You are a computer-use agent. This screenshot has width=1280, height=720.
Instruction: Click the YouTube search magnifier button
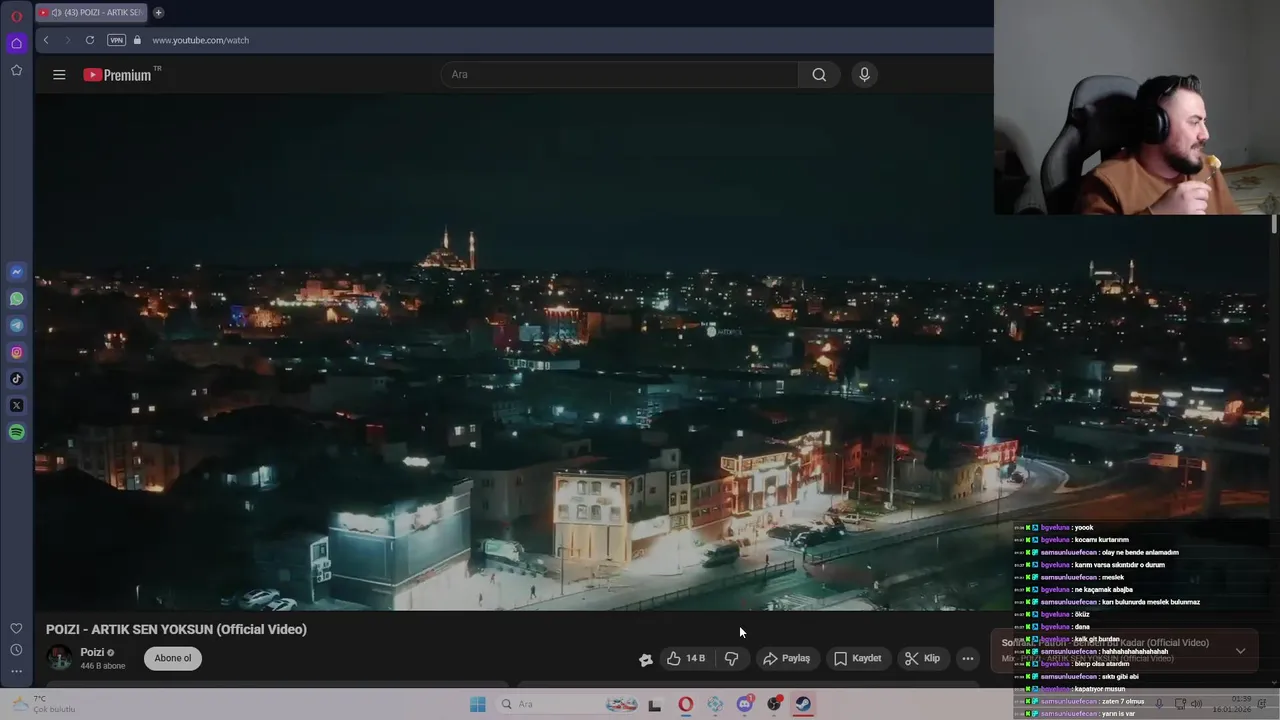(819, 74)
